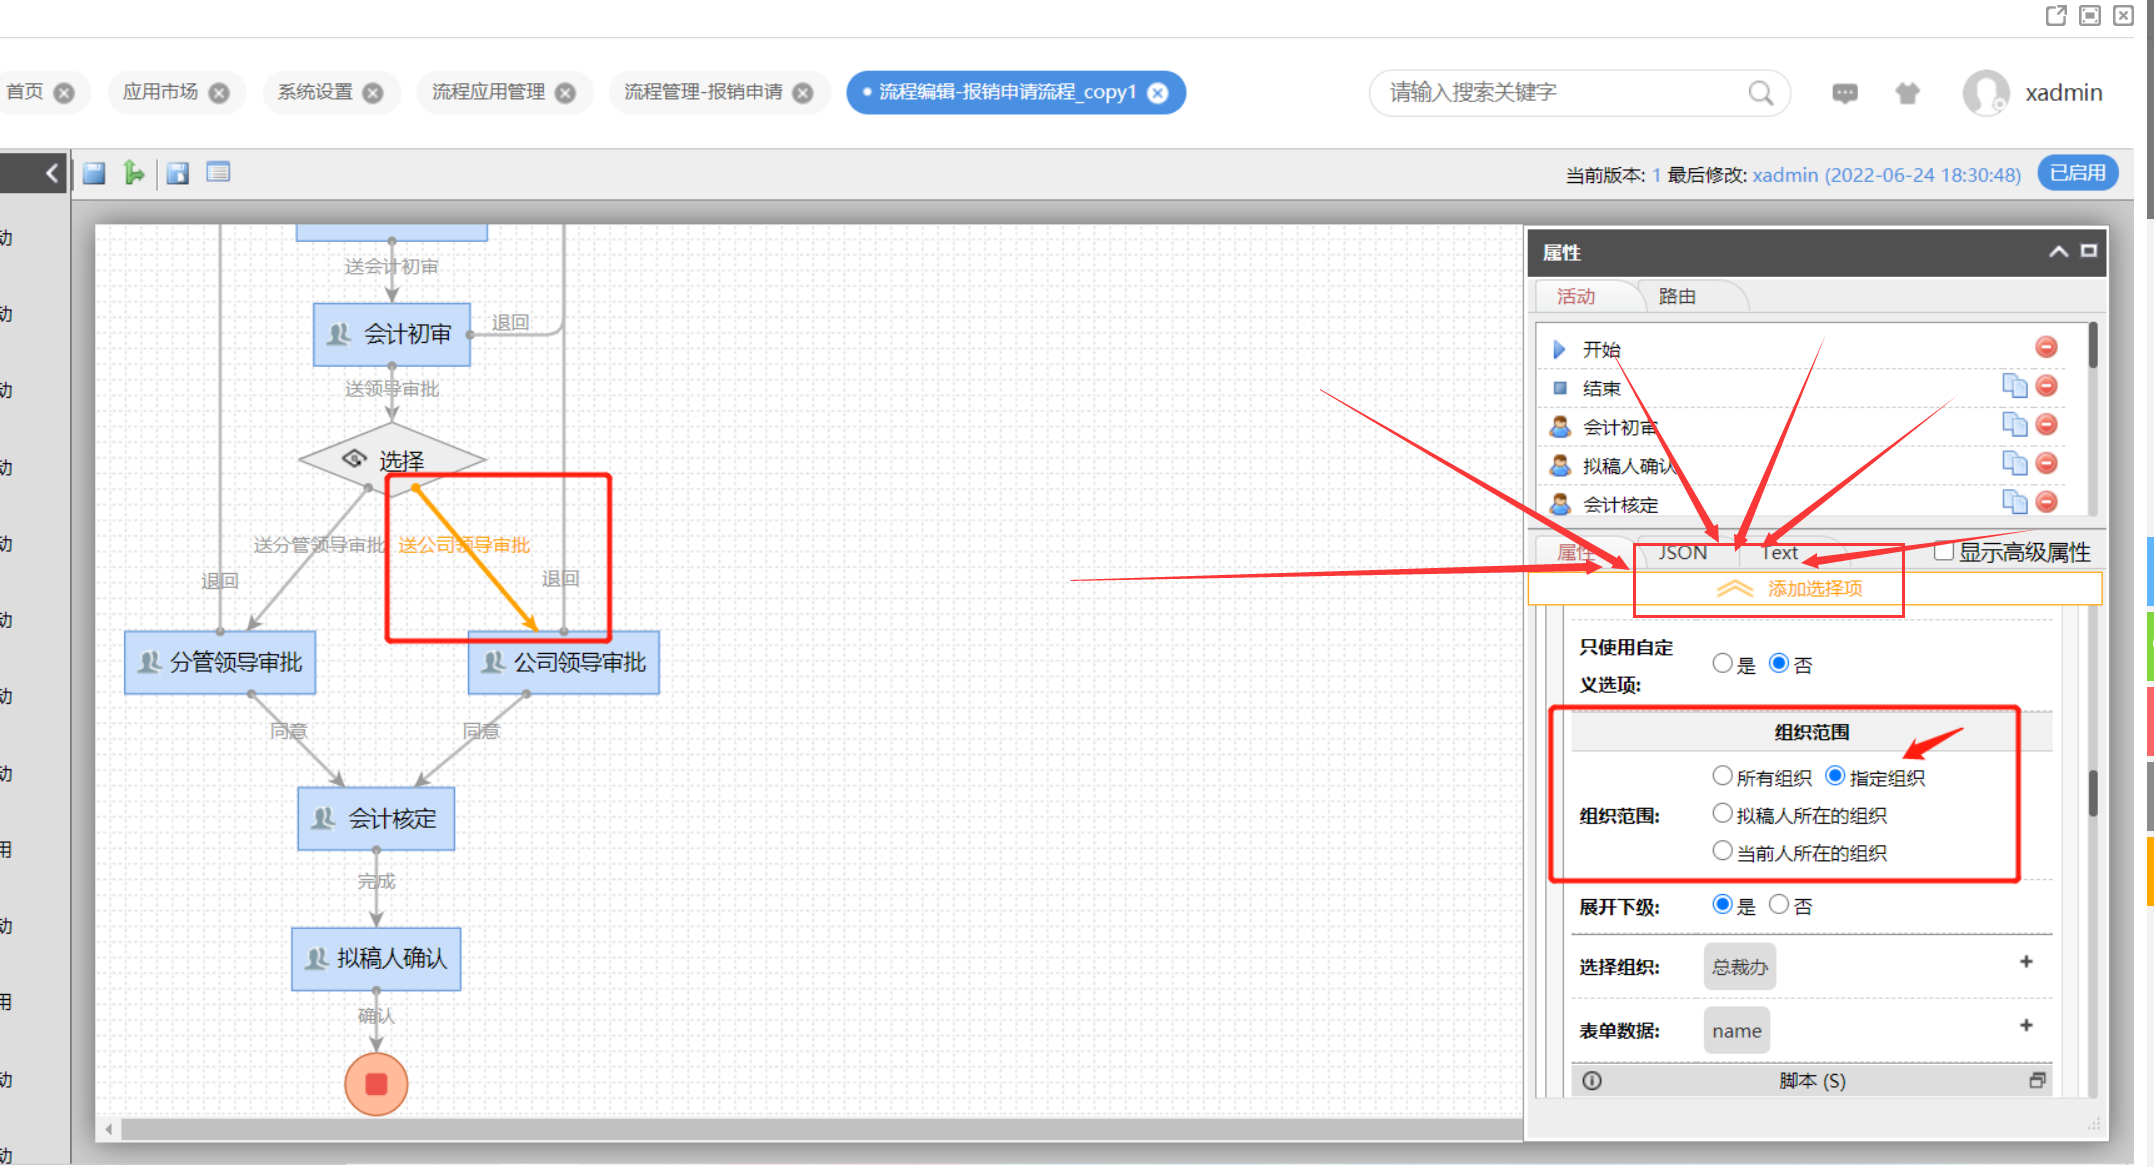Image resolution: width=2154 pixels, height=1167 pixels.
Task: Click the search magnifier icon
Action: tap(1760, 93)
